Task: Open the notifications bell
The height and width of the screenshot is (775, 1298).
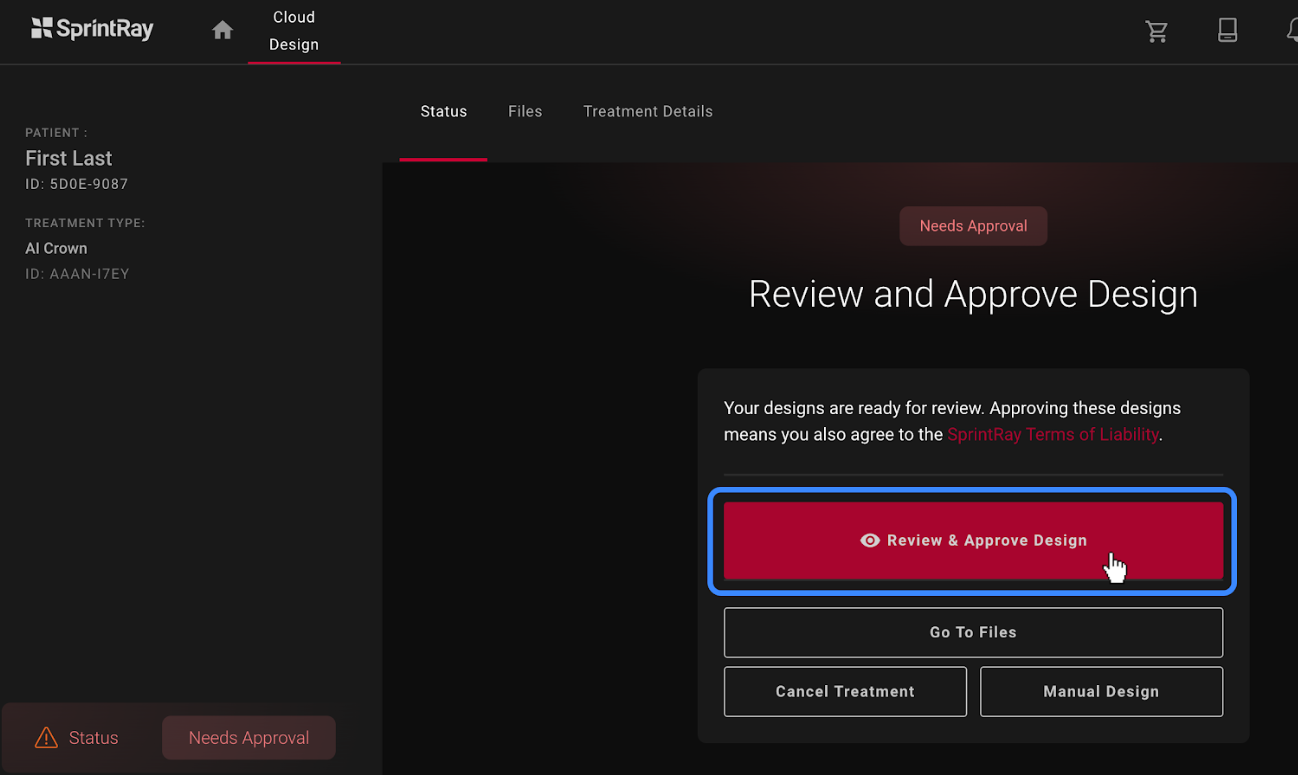Action: point(1292,31)
